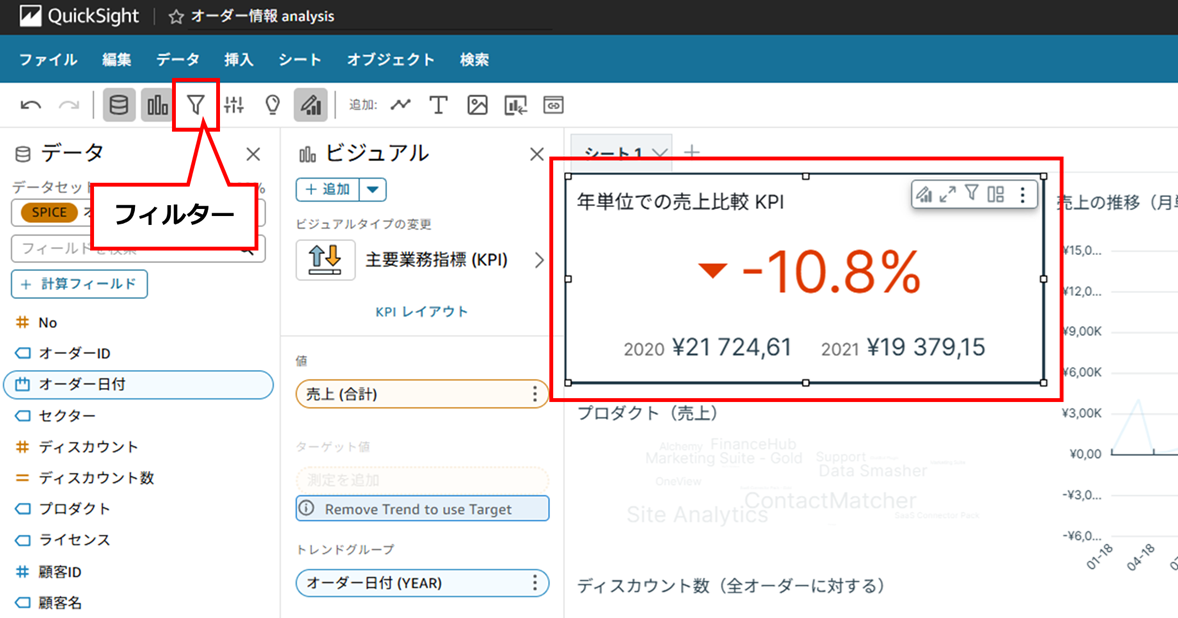Open the ファイル menu
The image size is (1178, 618).
[x=48, y=59]
